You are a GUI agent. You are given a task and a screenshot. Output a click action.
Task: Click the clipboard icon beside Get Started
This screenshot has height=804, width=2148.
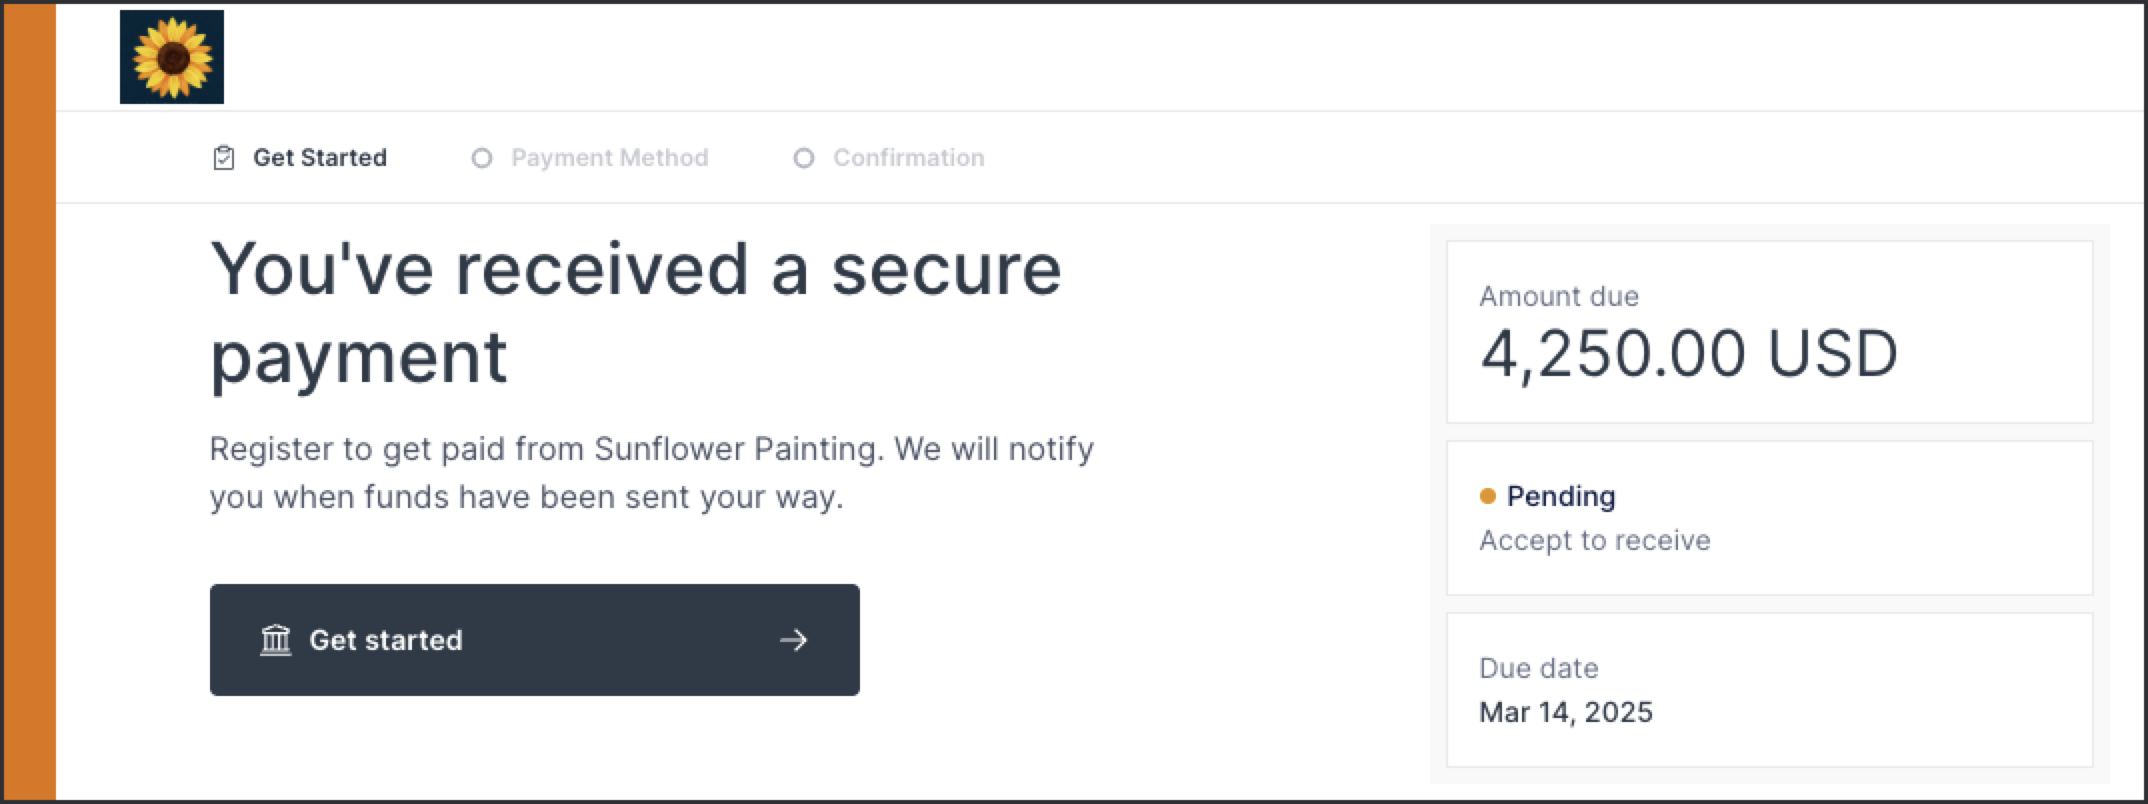pyautogui.click(x=224, y=158)
